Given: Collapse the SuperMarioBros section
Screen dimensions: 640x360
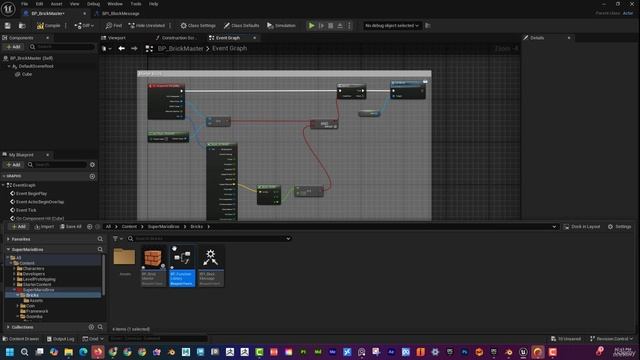Looking at the screenshot, I should [8, 249].
